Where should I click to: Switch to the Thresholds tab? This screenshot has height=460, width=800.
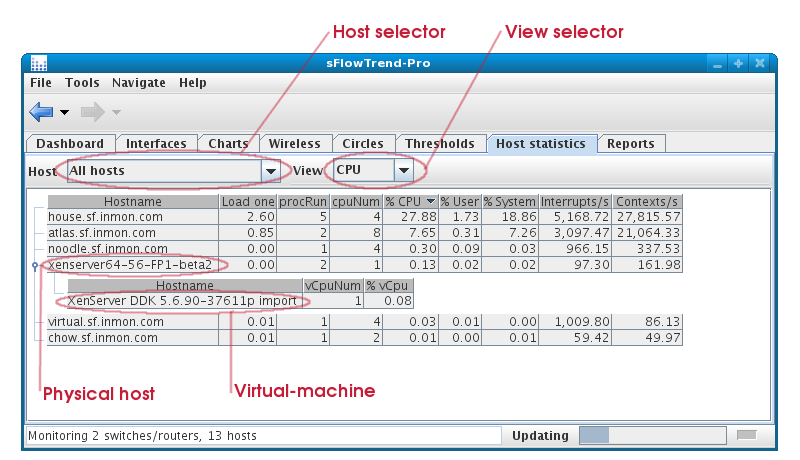(x=439, y=144)
